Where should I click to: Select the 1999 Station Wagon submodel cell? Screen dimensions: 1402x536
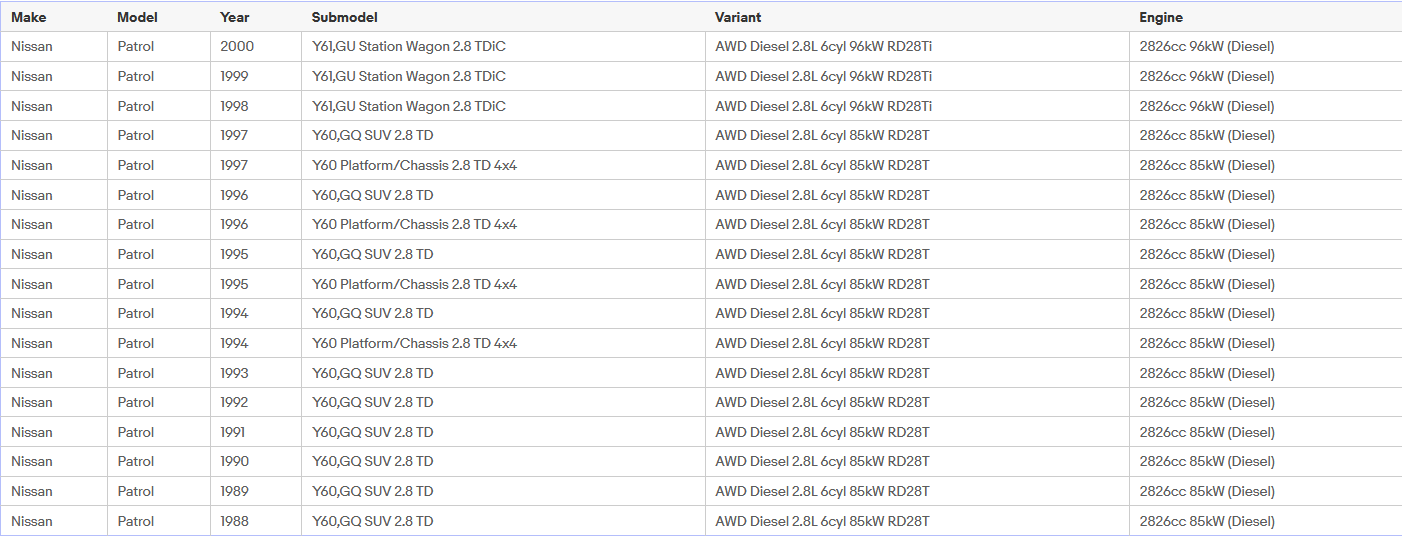point(504,76)
